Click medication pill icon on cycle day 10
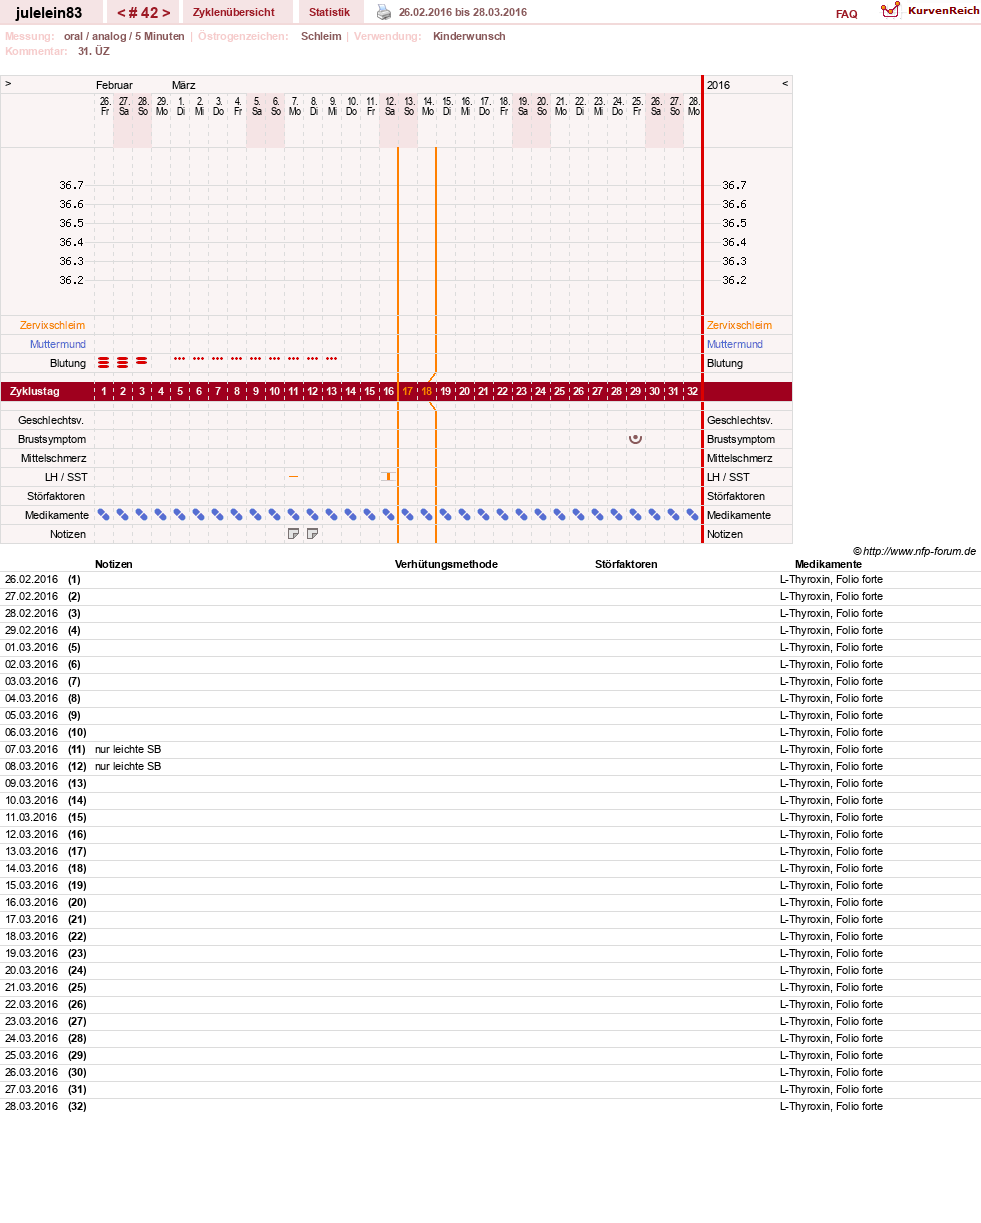The image size is (981, 1223). [275, 515]
